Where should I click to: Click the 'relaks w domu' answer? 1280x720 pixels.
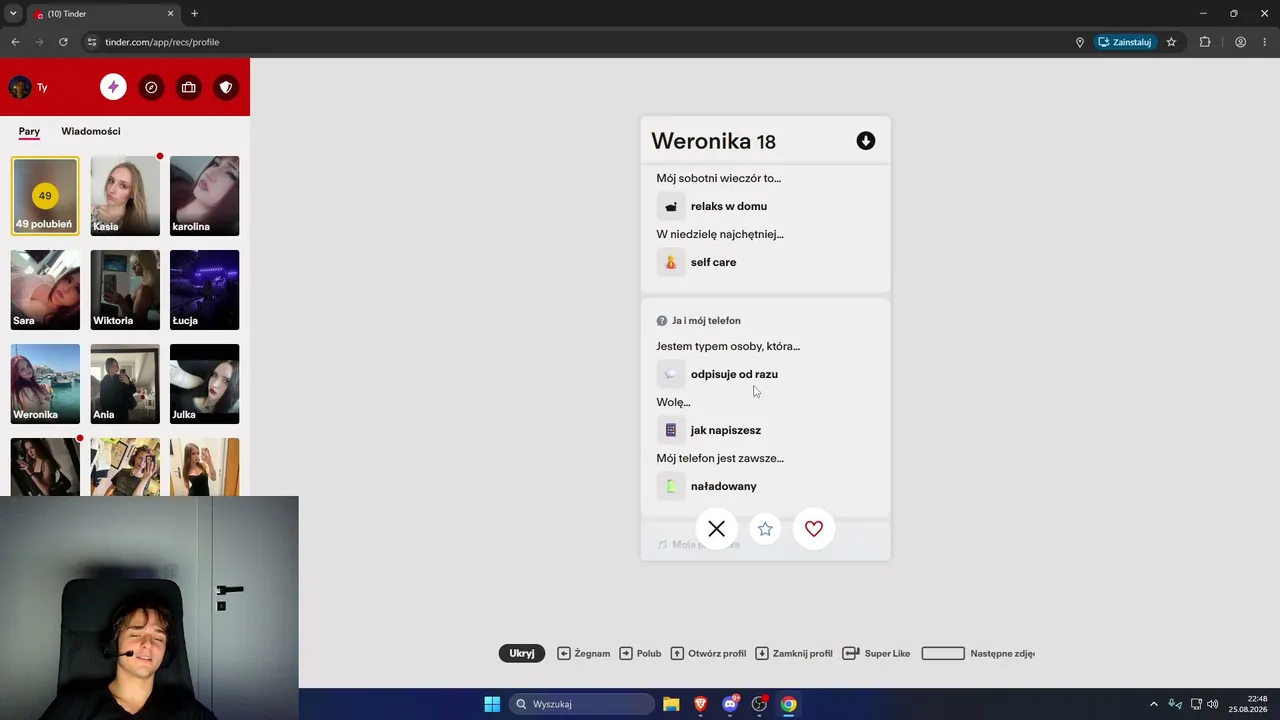click(729, 206)
